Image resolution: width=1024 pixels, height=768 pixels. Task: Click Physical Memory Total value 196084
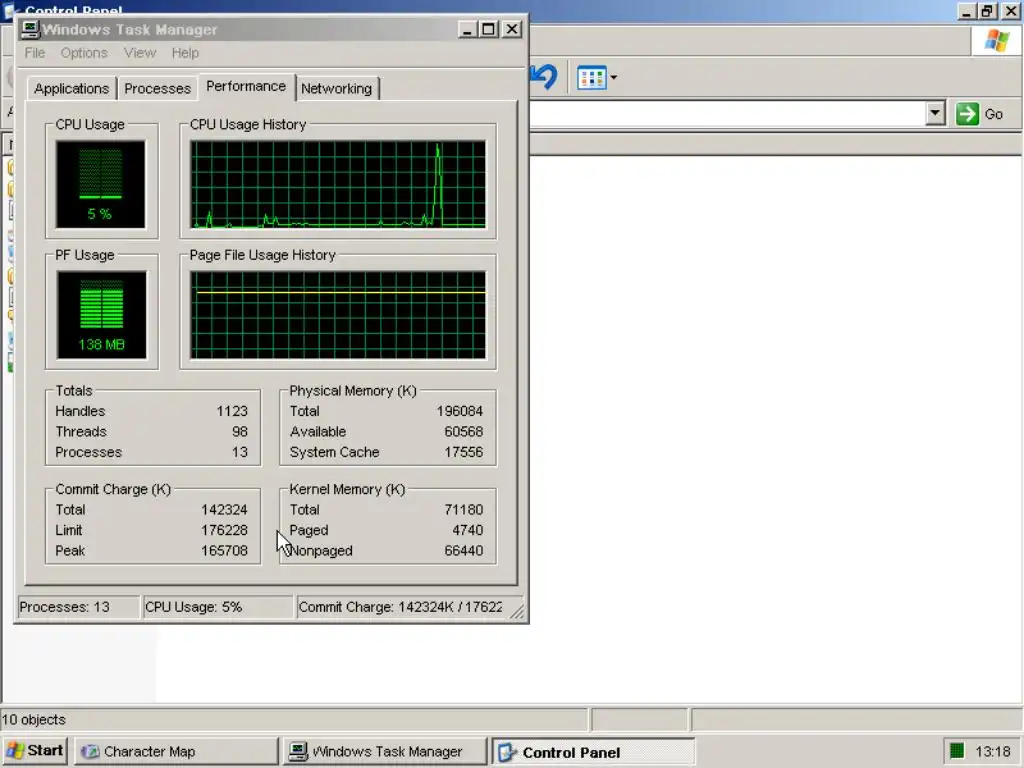(460, 411)
